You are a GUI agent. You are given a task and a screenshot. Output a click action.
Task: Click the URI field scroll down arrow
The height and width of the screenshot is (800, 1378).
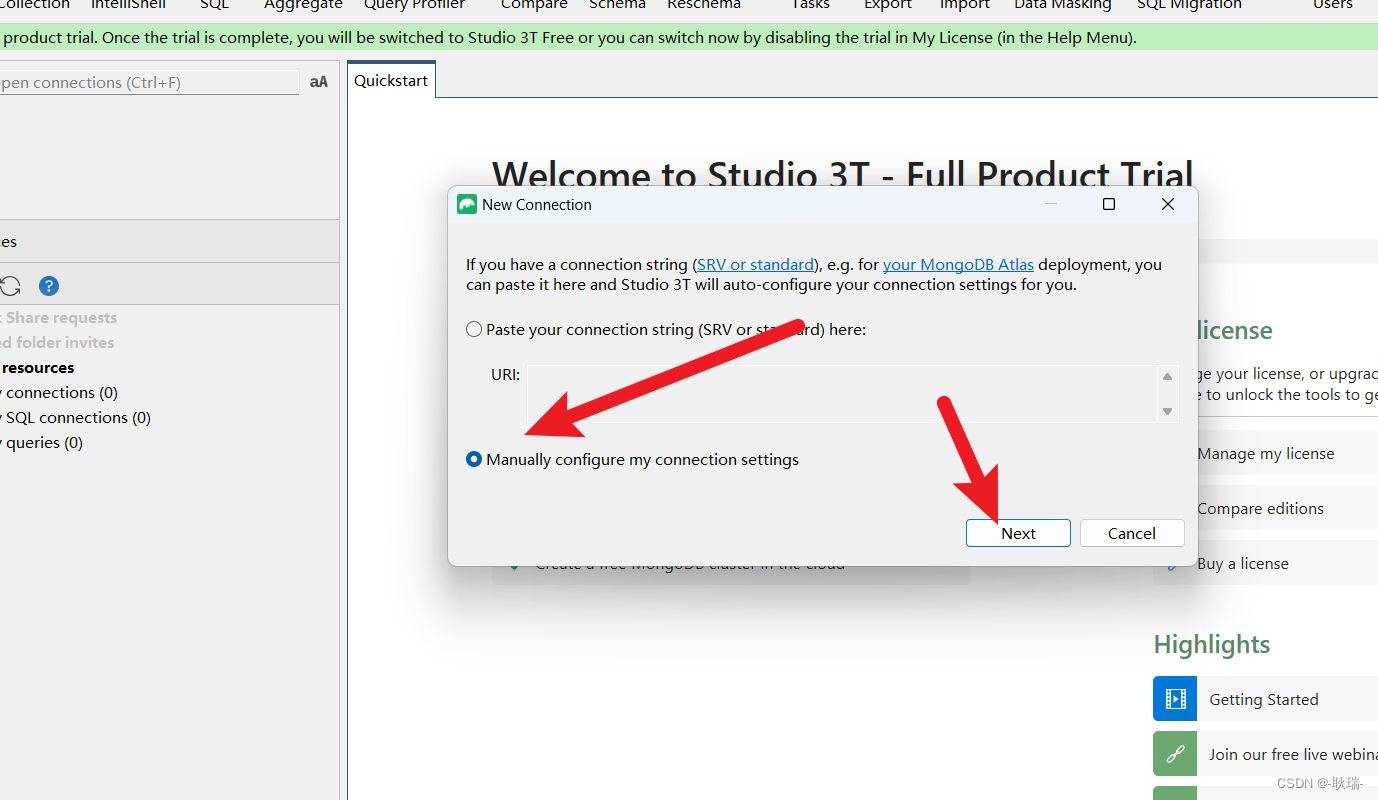tap(1167, 411)
